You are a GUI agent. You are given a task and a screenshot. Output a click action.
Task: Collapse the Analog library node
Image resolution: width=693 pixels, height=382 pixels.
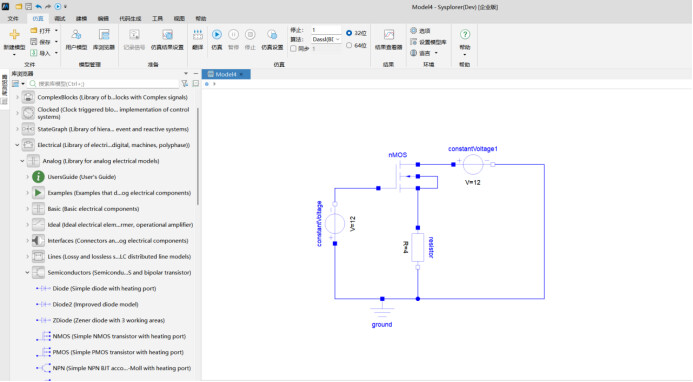22,161
